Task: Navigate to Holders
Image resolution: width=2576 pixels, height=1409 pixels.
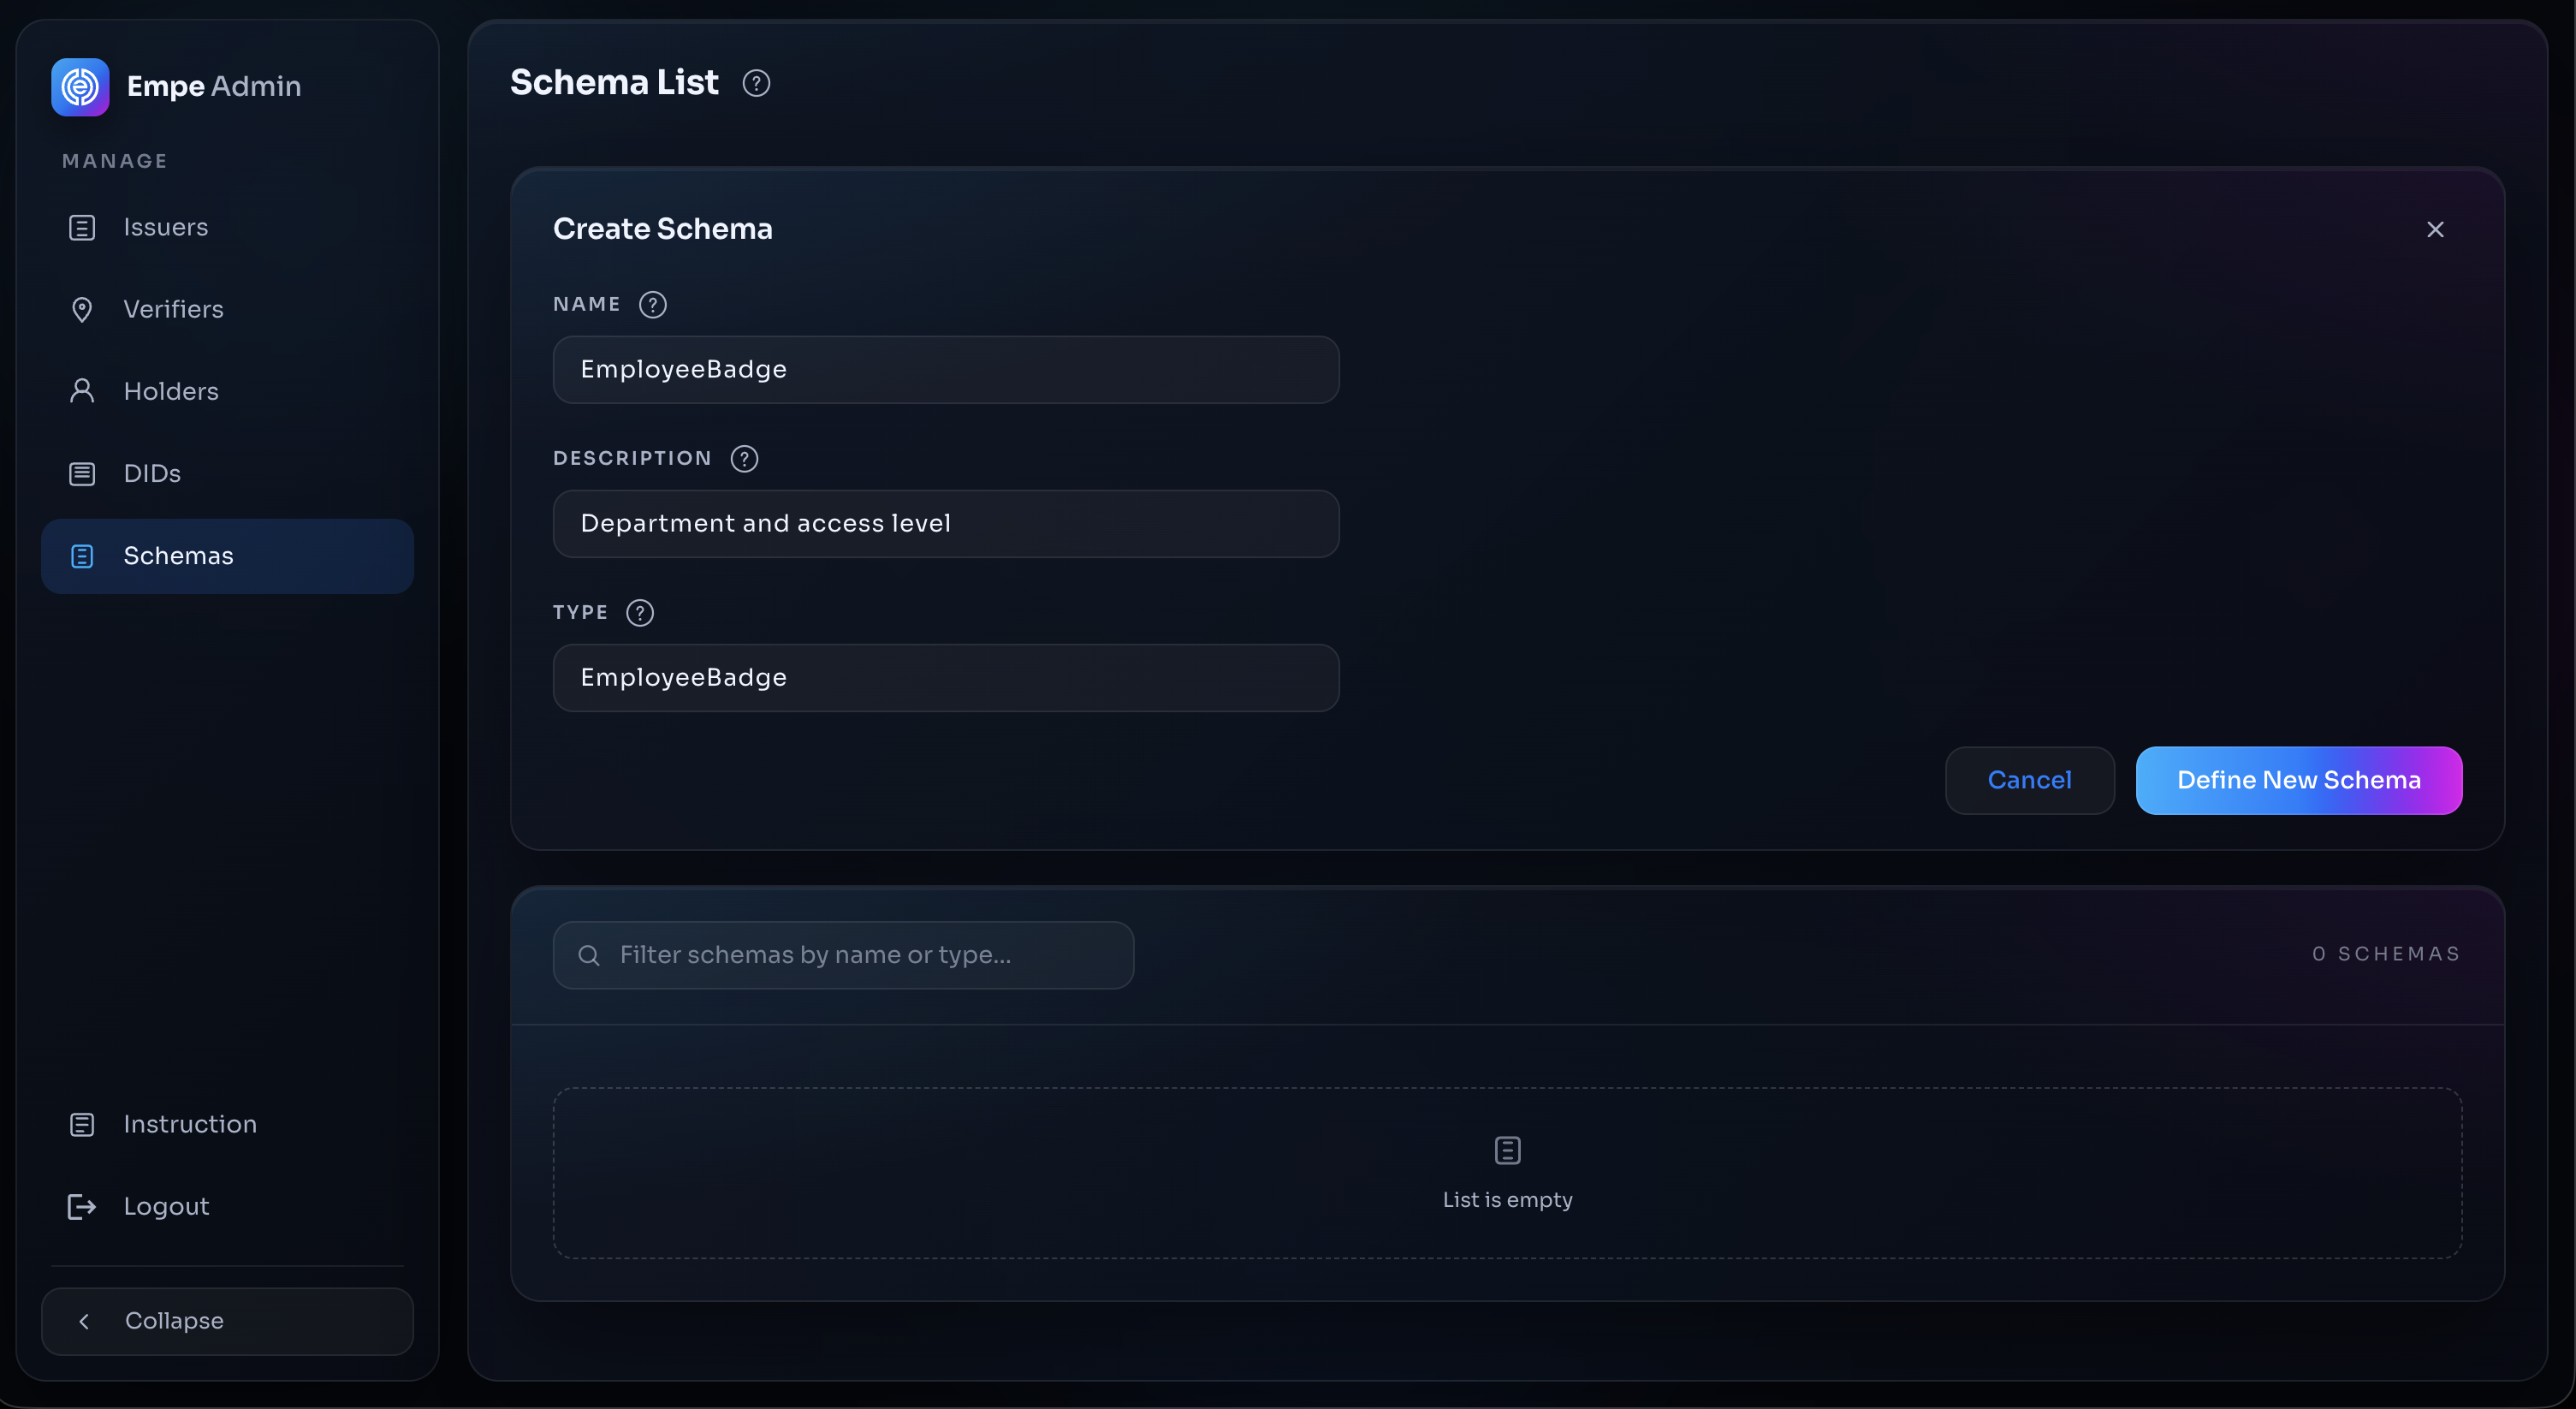Action: coord(227,391)
